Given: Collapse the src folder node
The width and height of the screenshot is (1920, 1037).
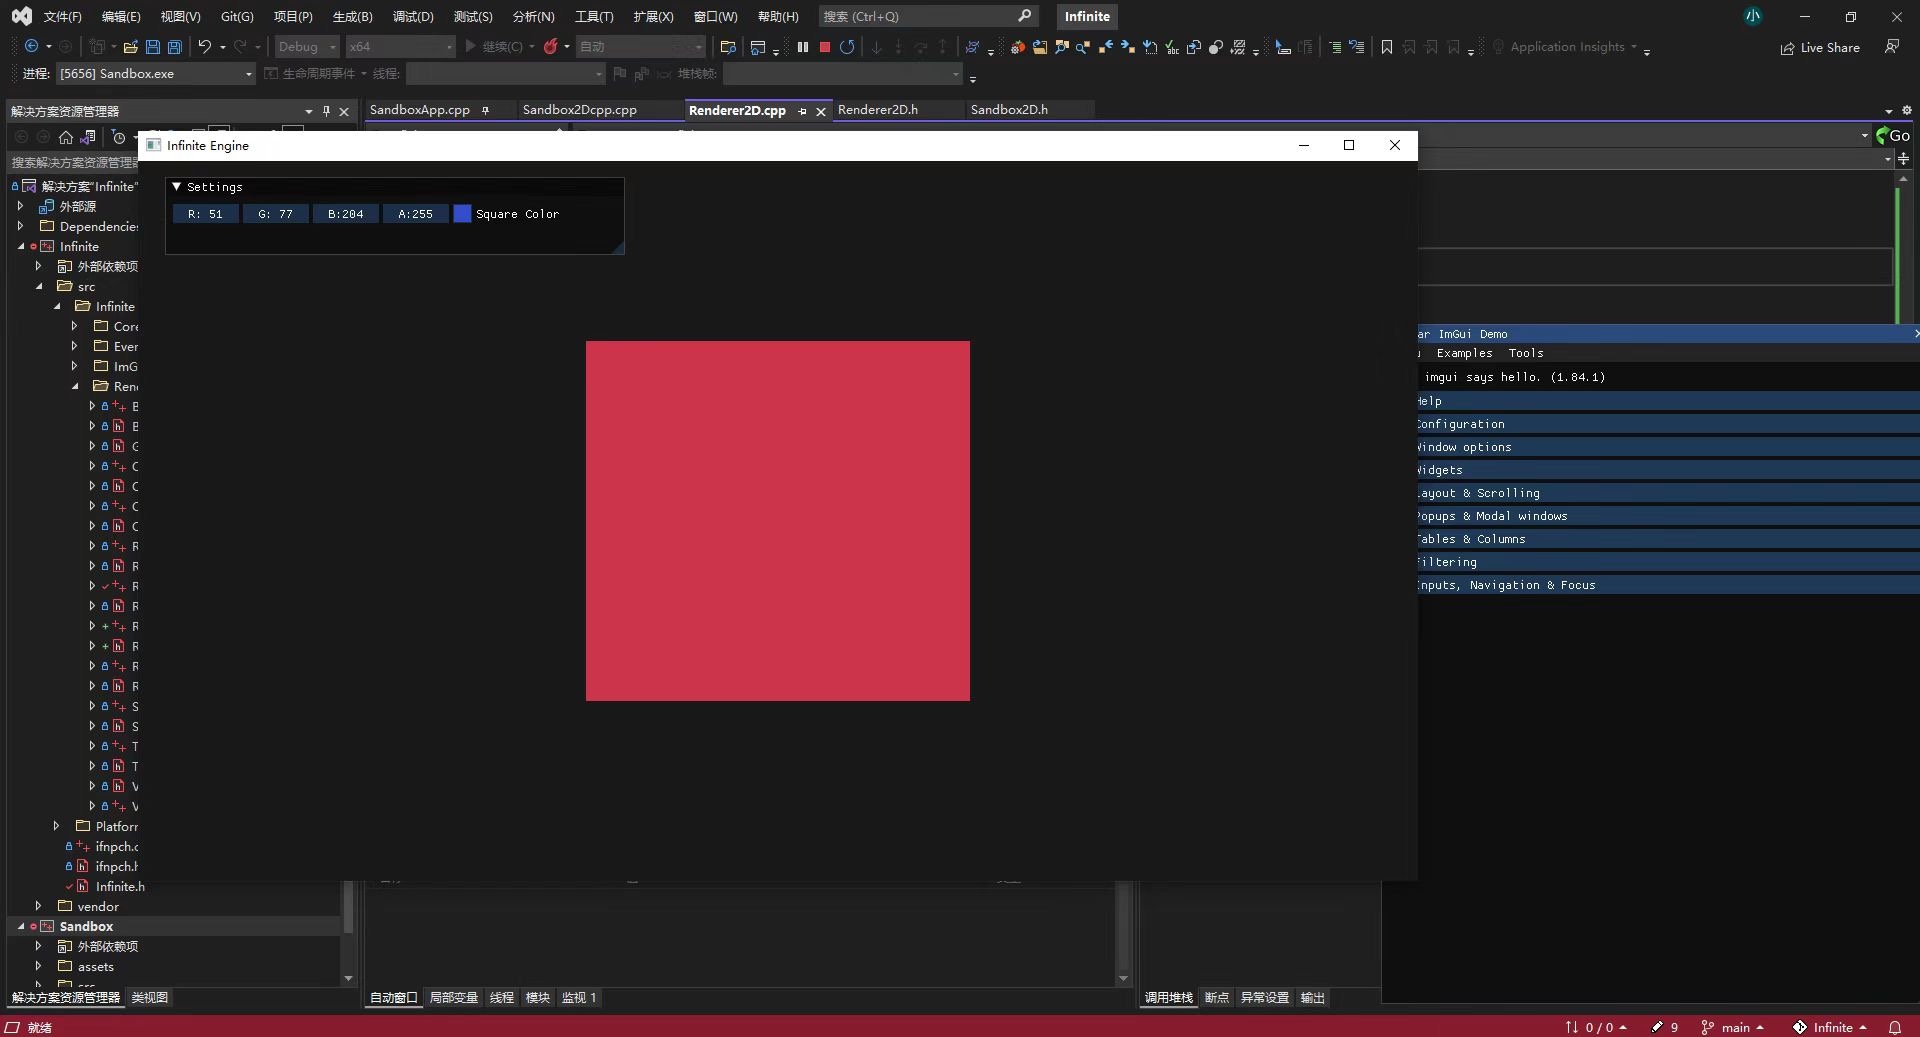Looking at the screenshot, I should pyautogui.click(x=39, y=286).
